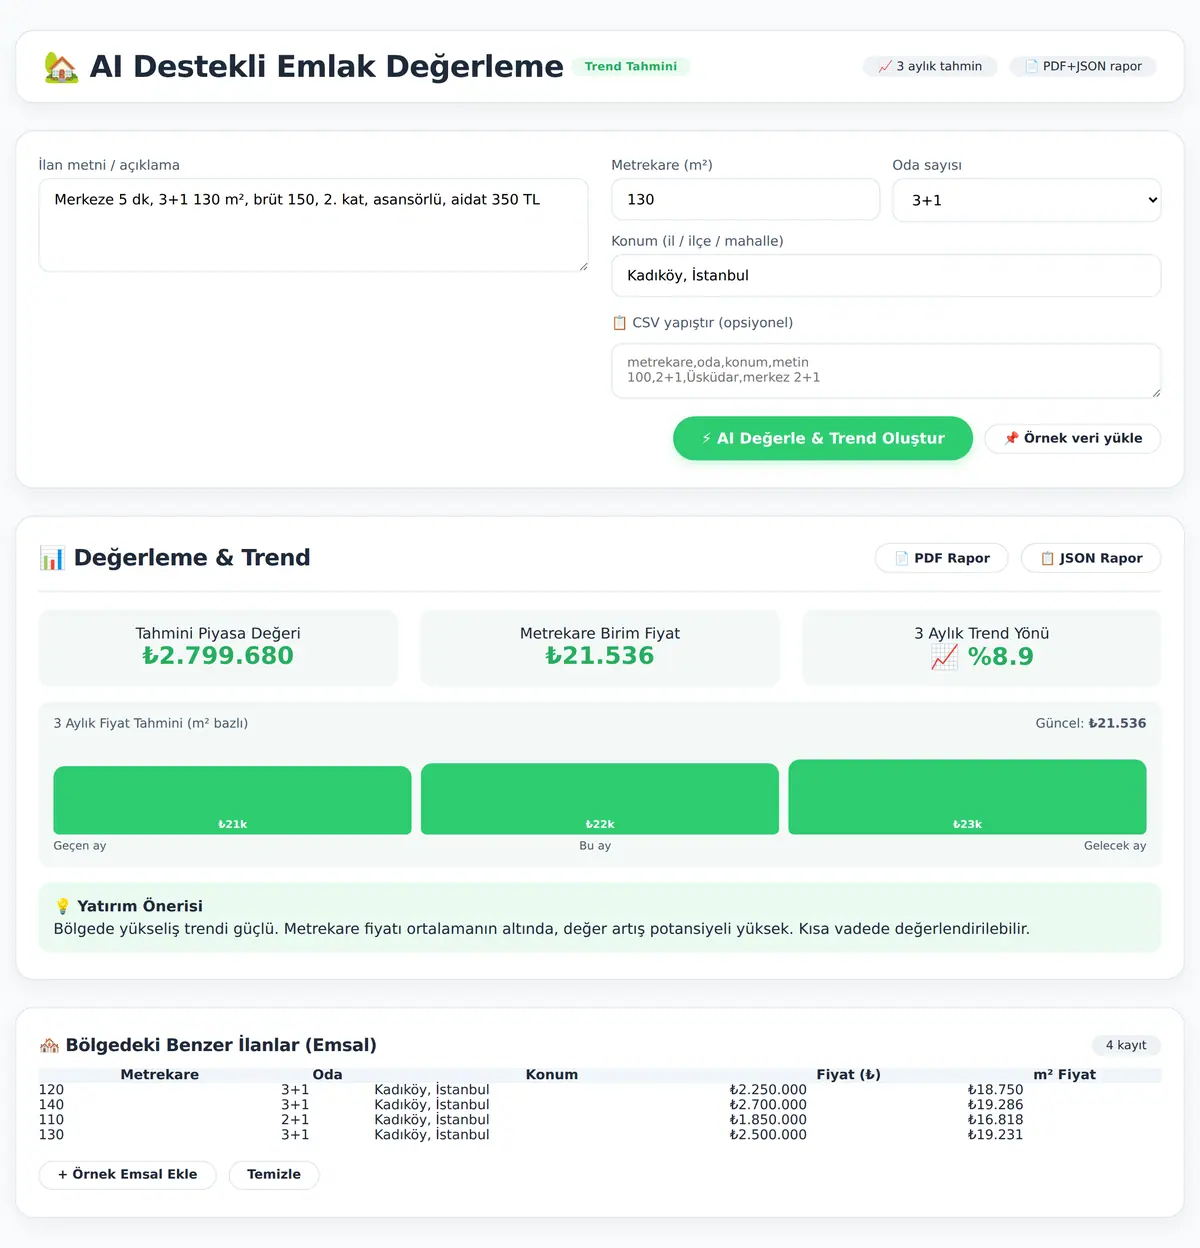
Task: Open the Oda sayısı dropdown
Action: click(1027, 200)
